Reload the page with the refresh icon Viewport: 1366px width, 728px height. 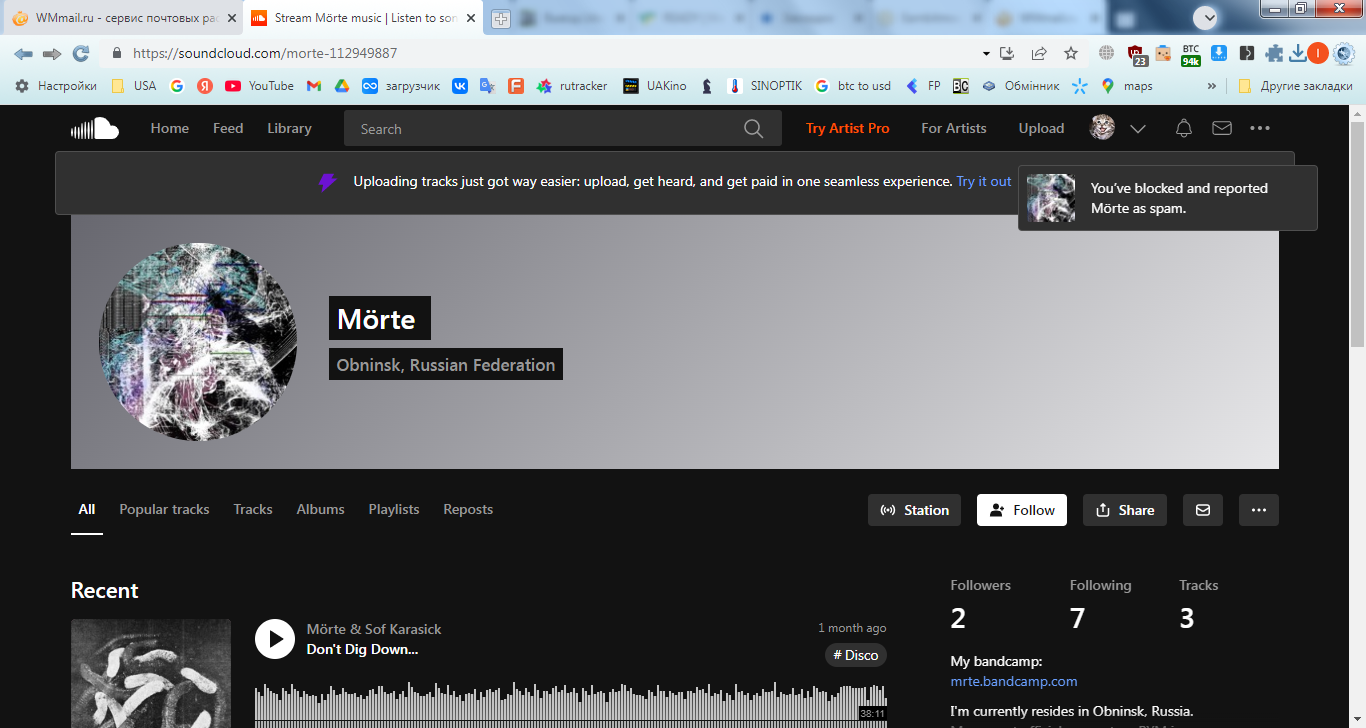point(81,53)
